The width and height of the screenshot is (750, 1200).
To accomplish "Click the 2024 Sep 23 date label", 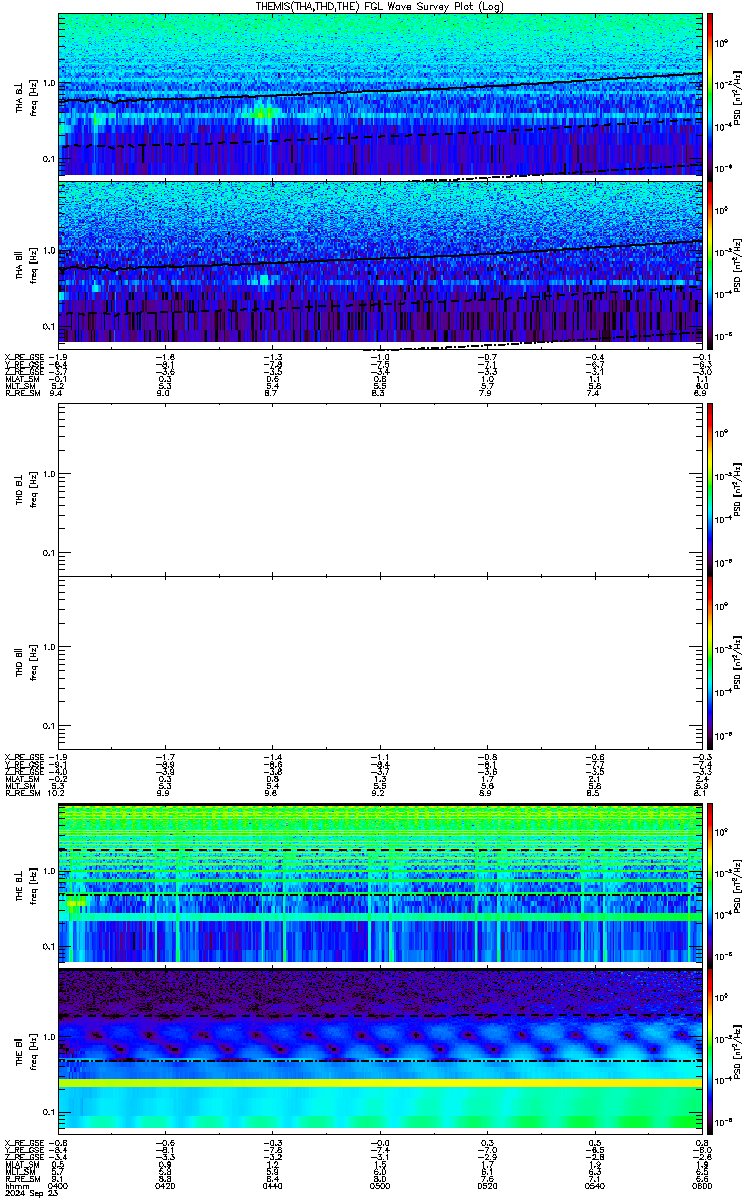I will pos(29,1194).
